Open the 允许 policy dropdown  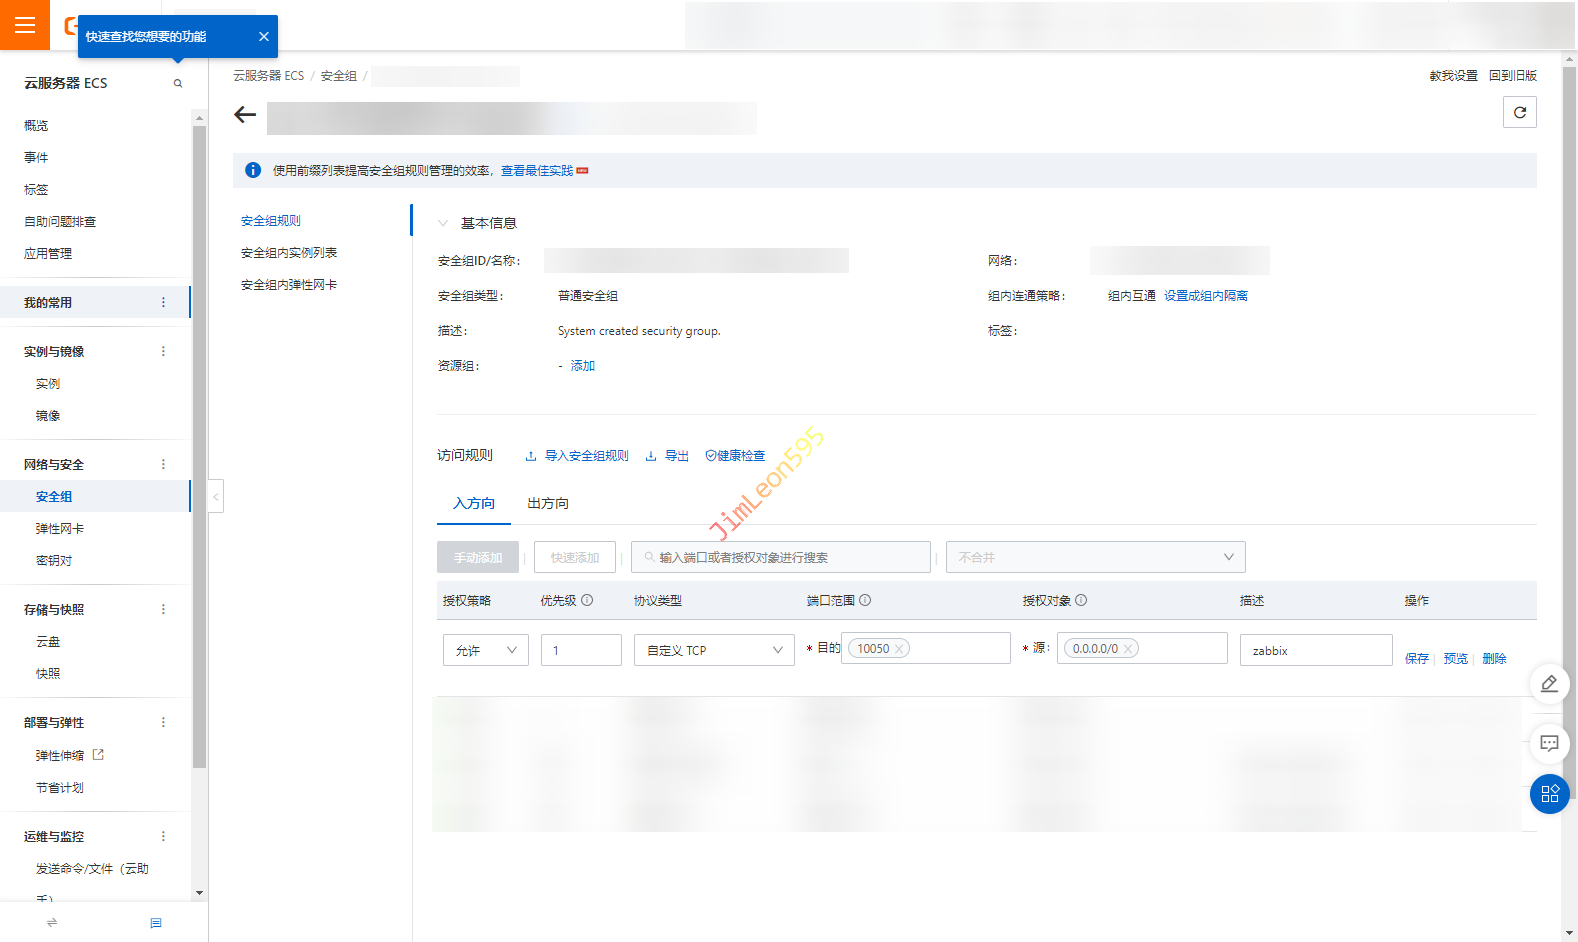(x=485, y=650)
